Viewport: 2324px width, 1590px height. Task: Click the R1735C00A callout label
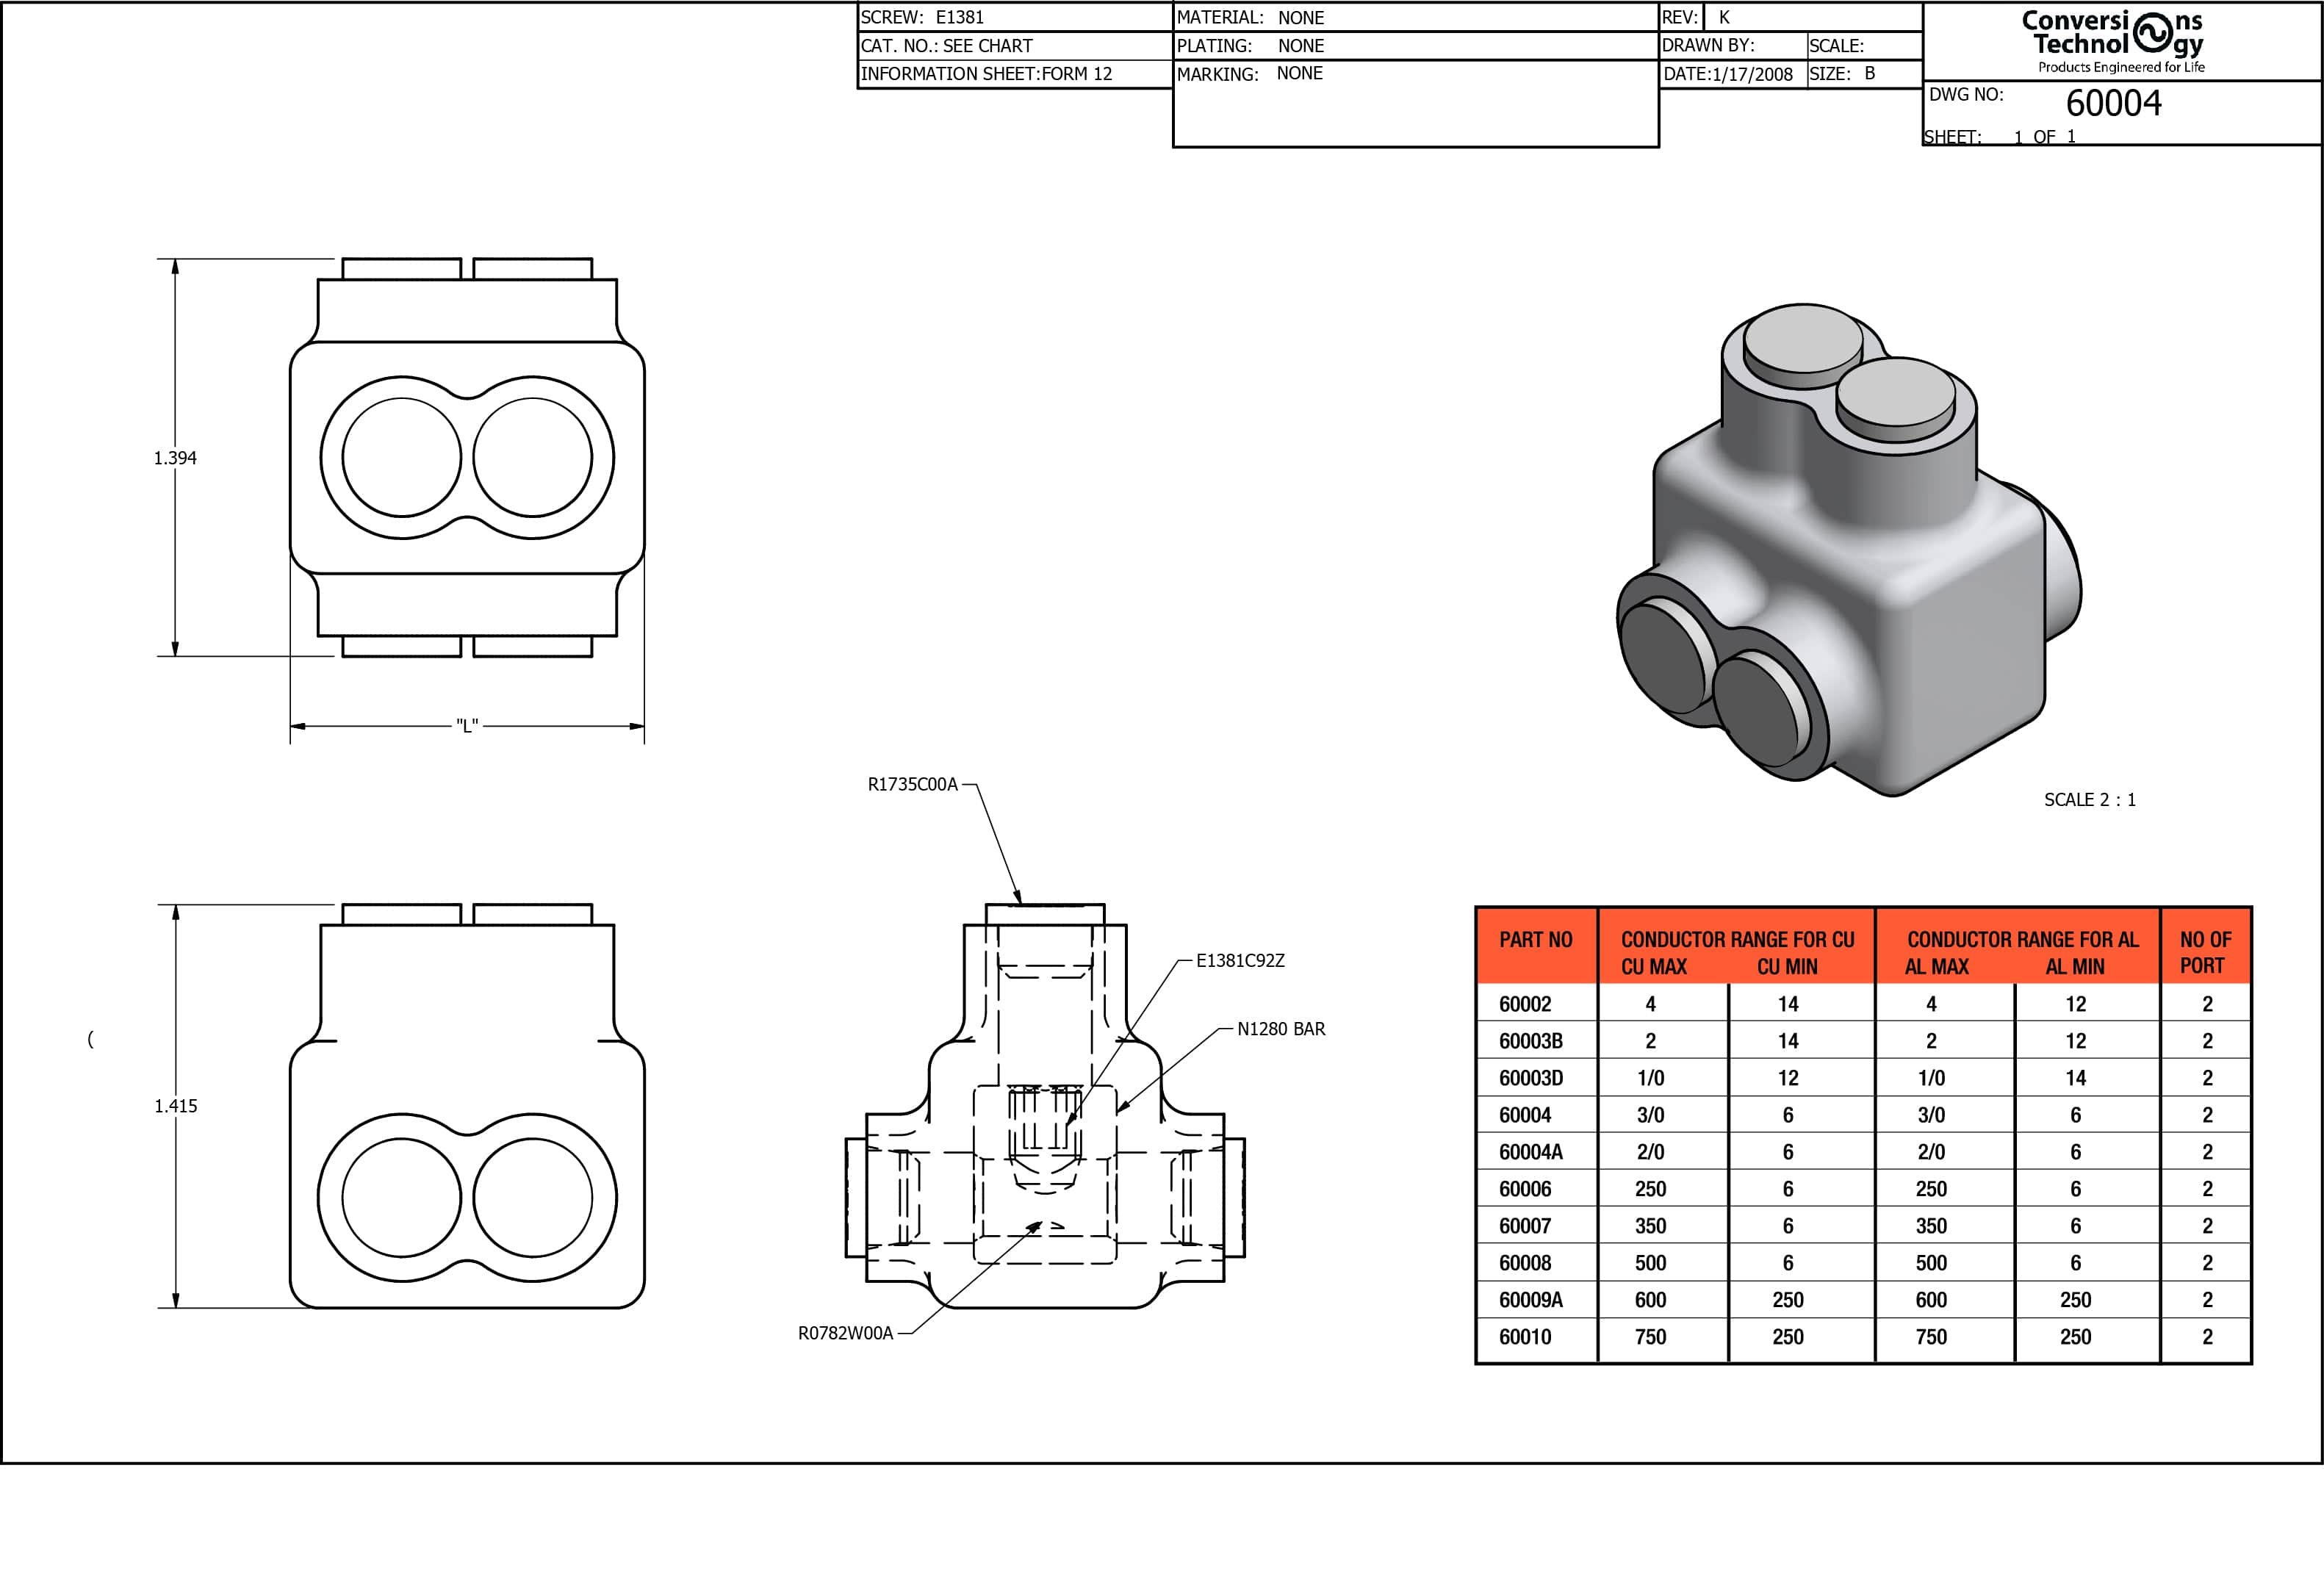tap(912, 785)
